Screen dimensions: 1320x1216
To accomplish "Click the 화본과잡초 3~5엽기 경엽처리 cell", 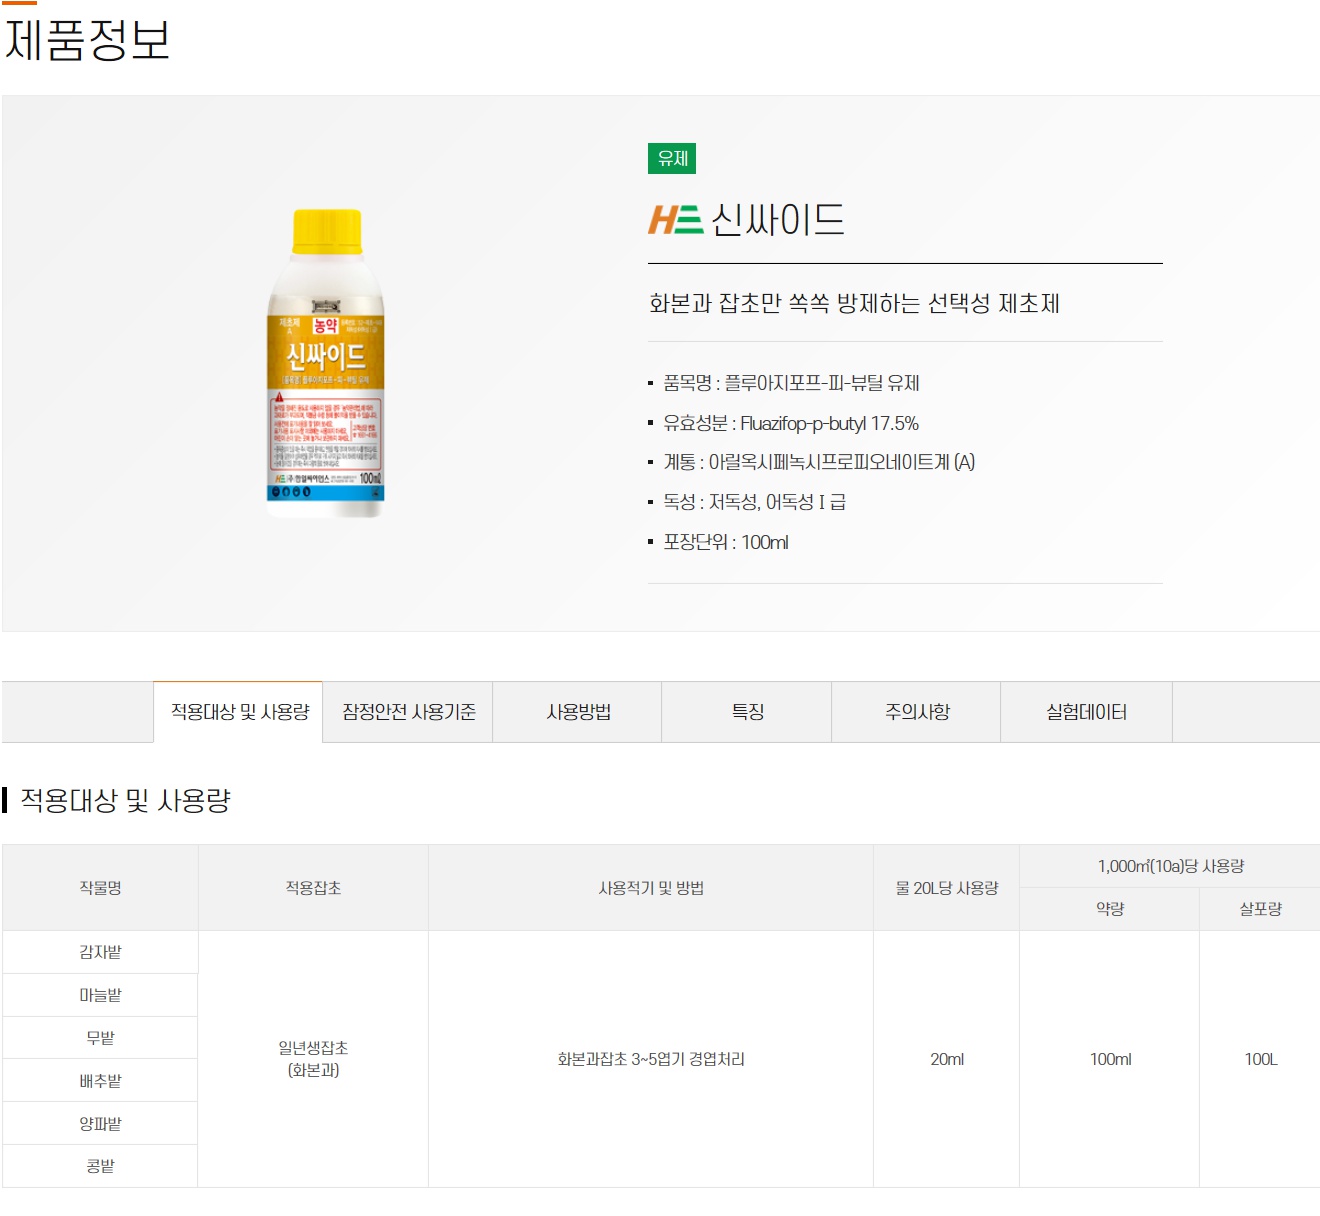I will point(651,1059).
